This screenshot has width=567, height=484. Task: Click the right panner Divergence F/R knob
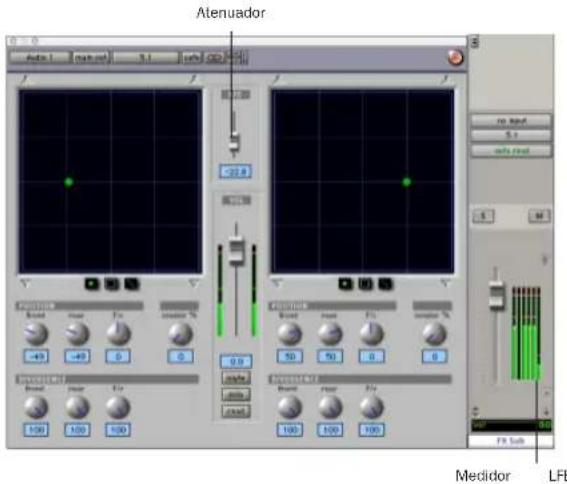[x=372, y=407]
